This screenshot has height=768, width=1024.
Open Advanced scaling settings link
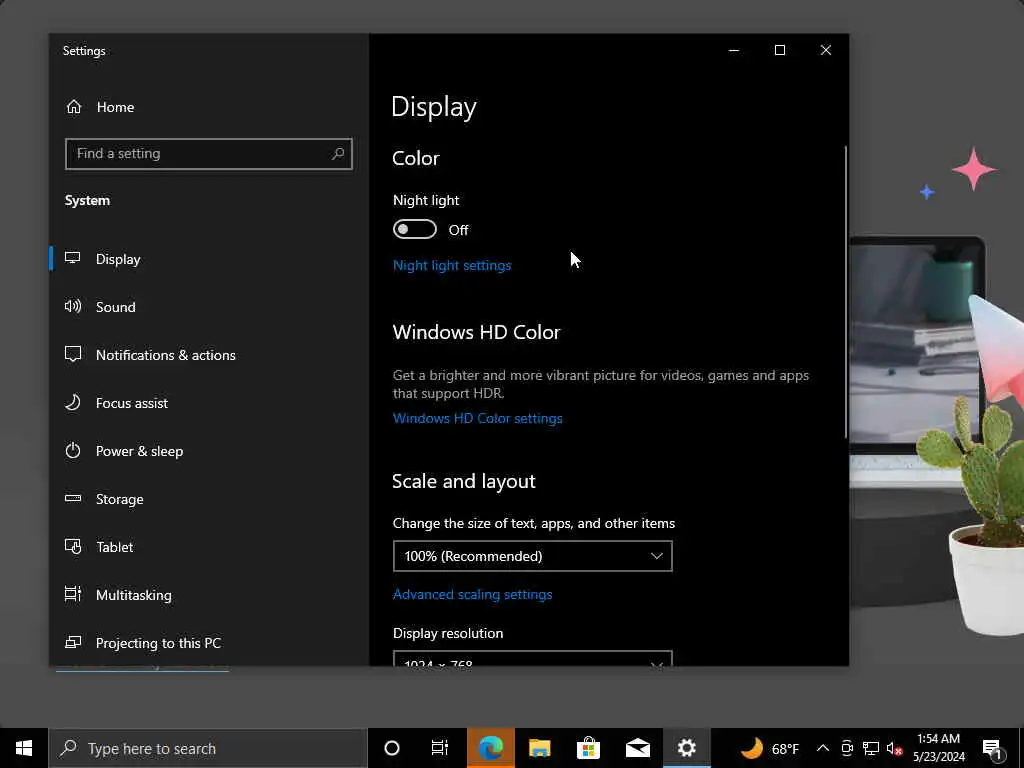click(472, 594)
